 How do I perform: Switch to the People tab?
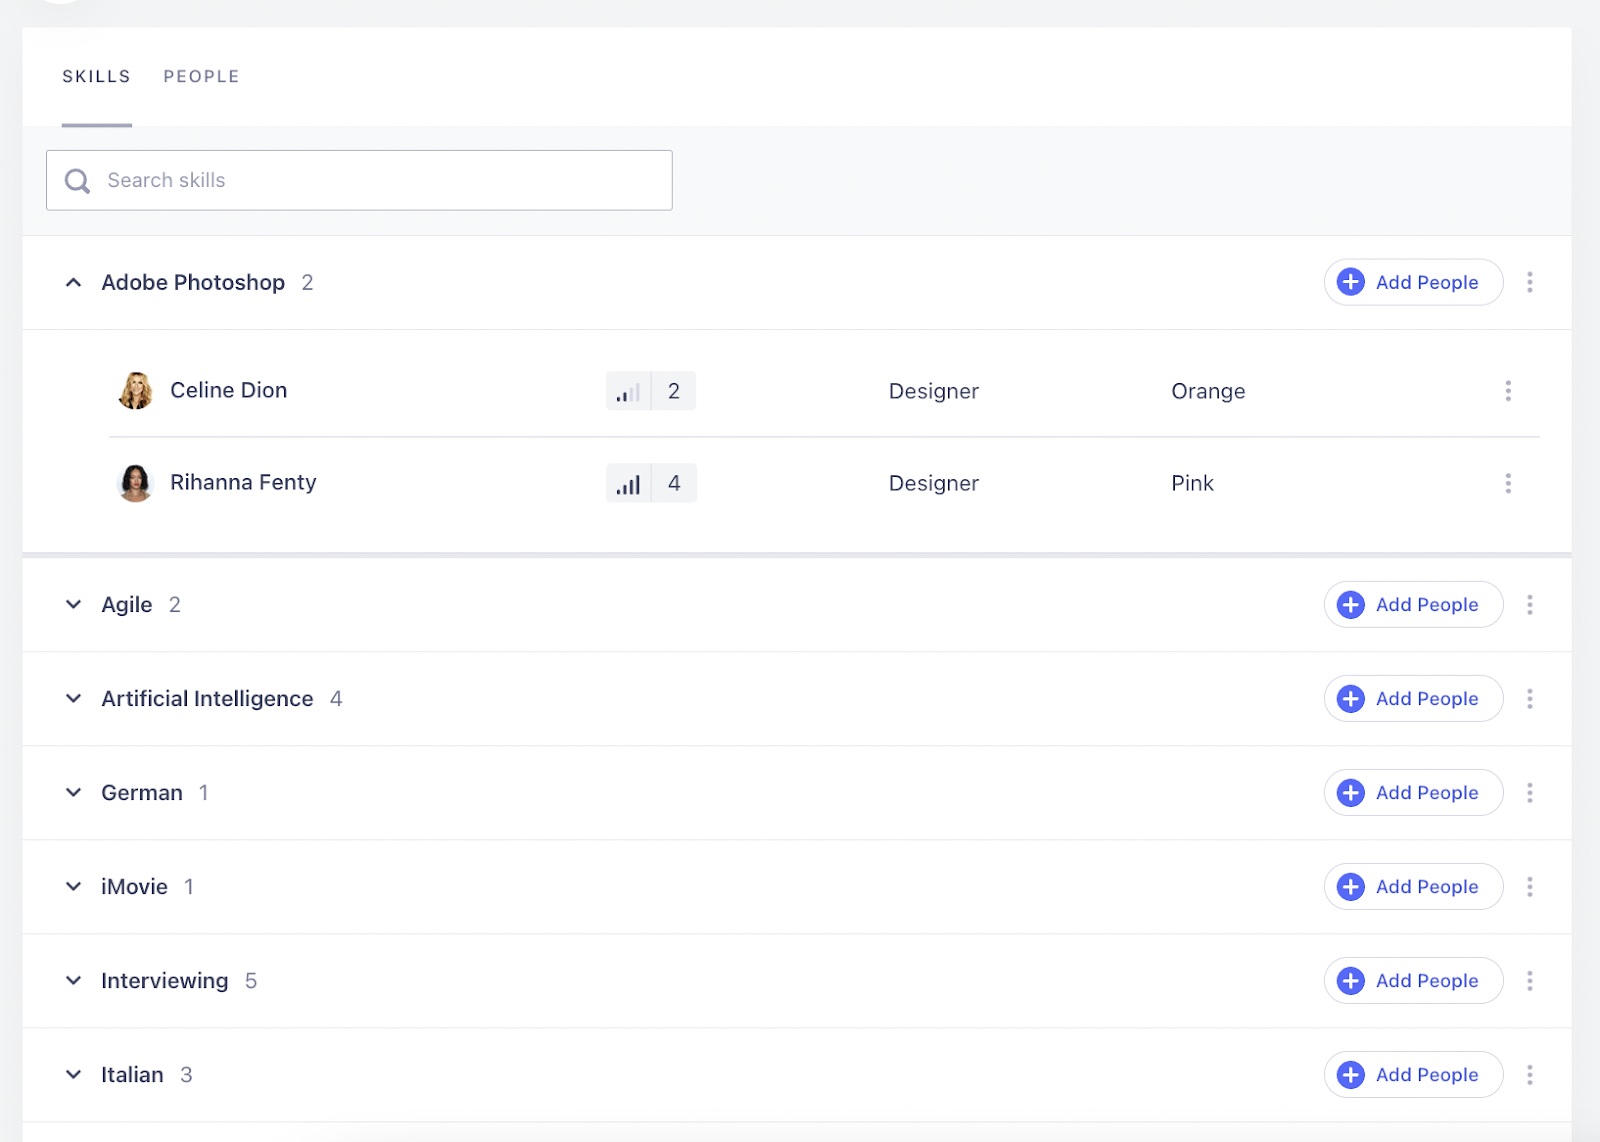201,77
